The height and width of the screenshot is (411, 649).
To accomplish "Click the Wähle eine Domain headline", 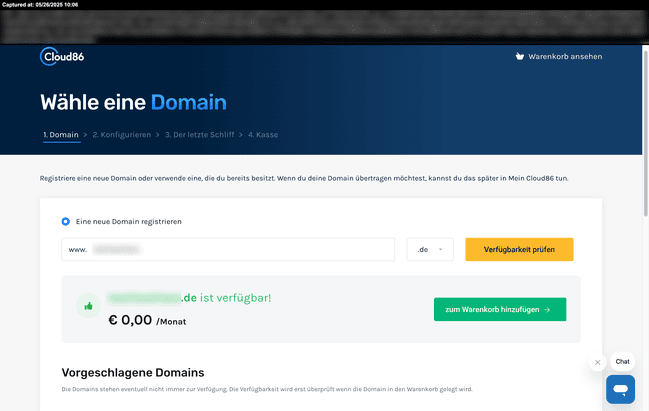I will pyautogui.click(x=133, y=102).
